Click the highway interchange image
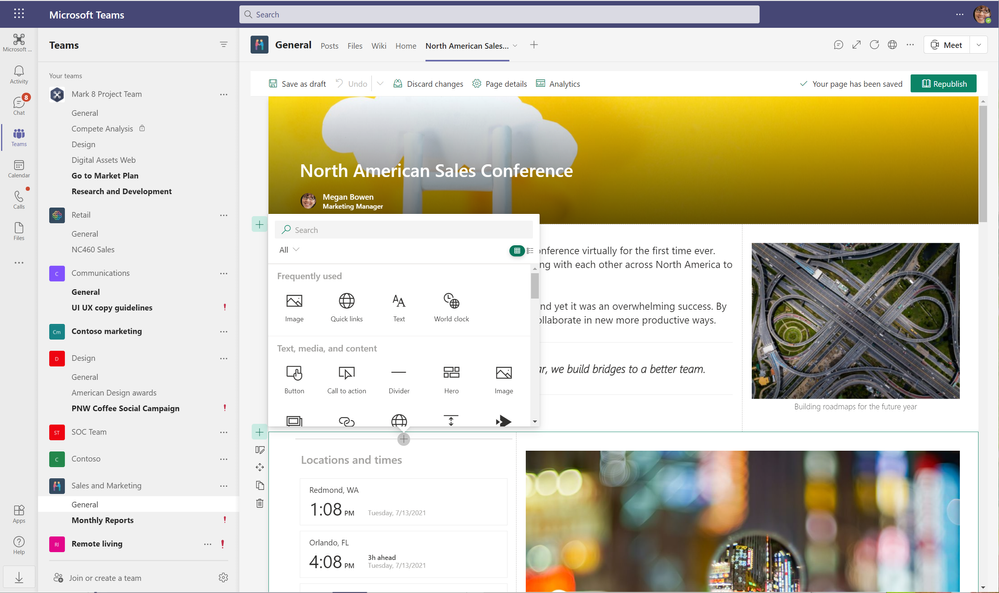The height and width of the screenshot is (593, 999). tap(856, 320)
